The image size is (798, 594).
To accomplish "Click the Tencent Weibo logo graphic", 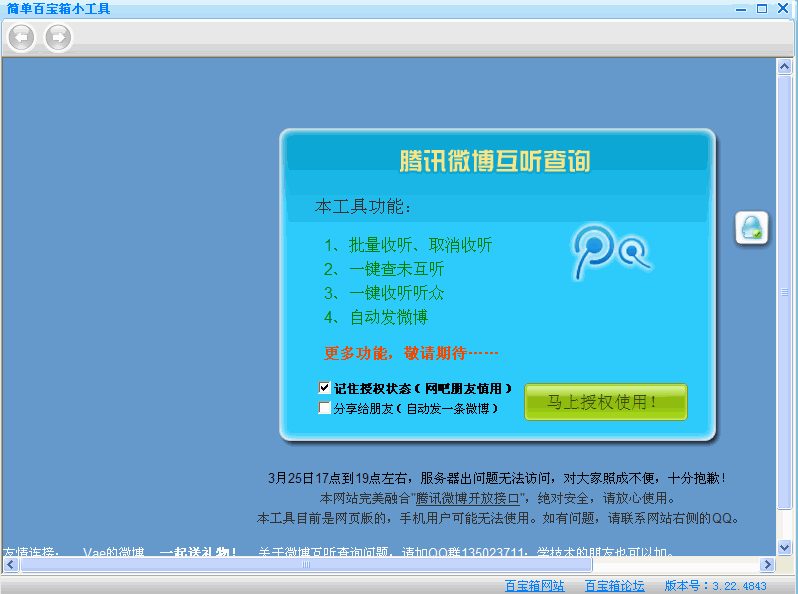I will [612, 251].
